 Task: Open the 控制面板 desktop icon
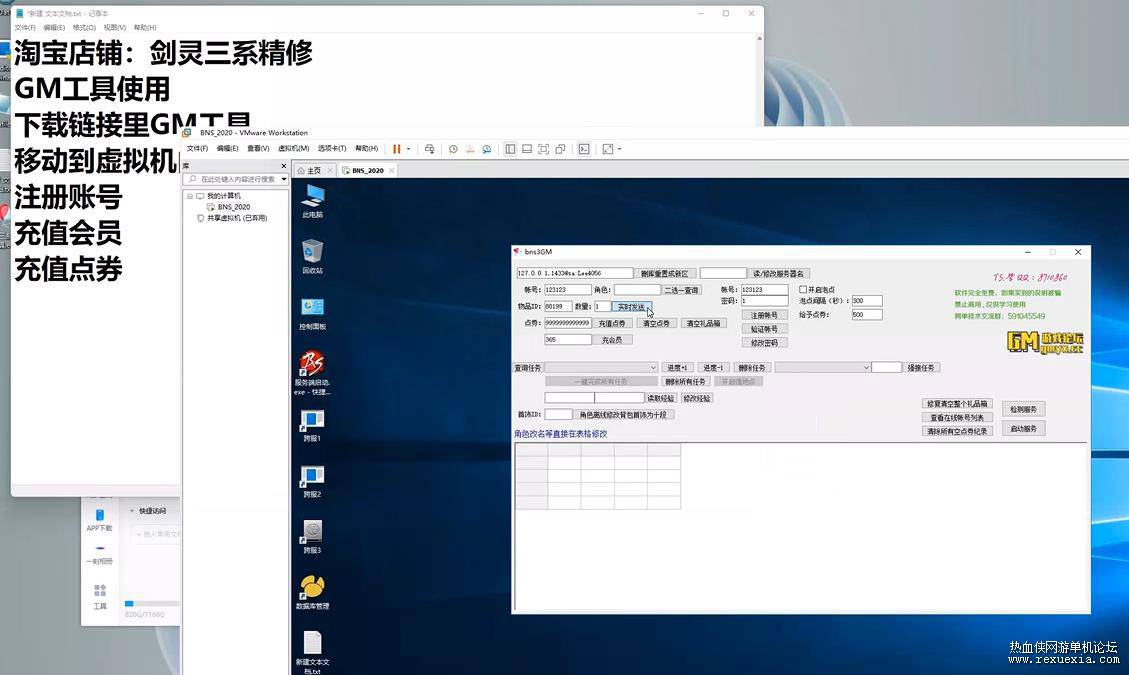[x=312, y=313]
